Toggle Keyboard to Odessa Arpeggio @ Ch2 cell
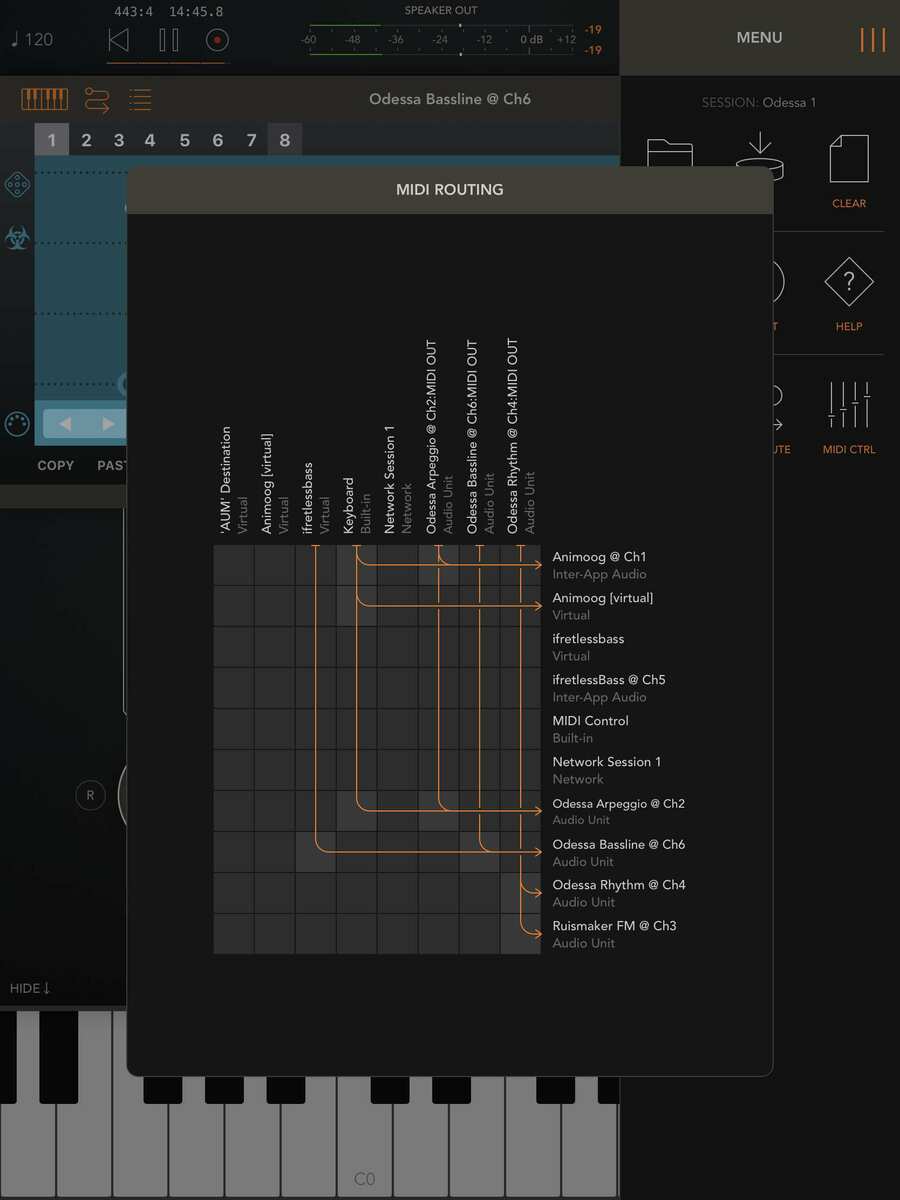 pos(356,811)
